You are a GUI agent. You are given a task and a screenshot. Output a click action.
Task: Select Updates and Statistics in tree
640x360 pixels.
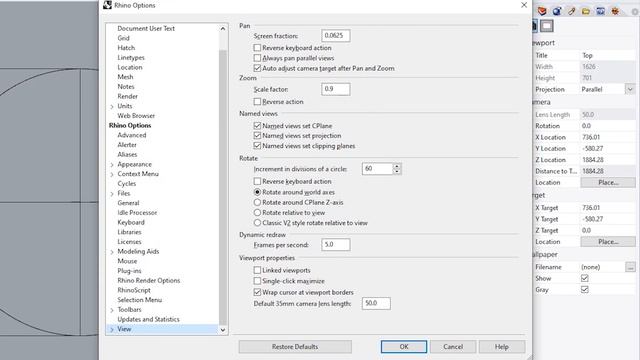(x=148, y=319)
